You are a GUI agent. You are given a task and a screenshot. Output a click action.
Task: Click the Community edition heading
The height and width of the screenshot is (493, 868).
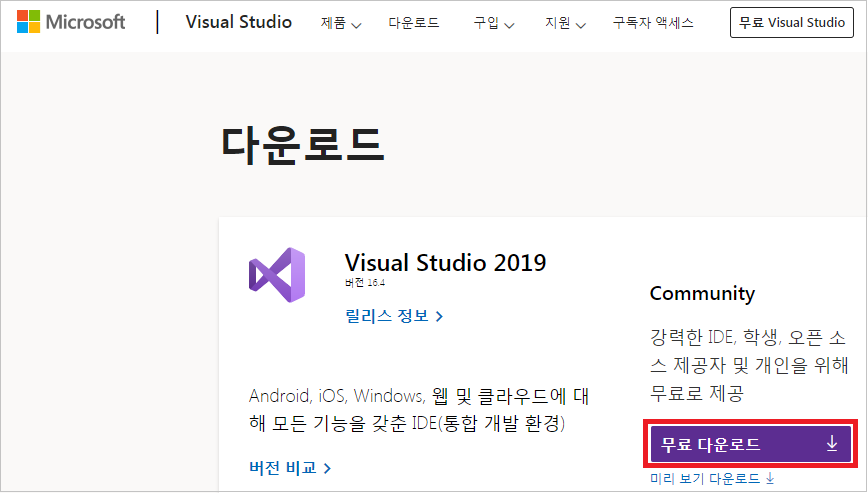pos(702,293)
